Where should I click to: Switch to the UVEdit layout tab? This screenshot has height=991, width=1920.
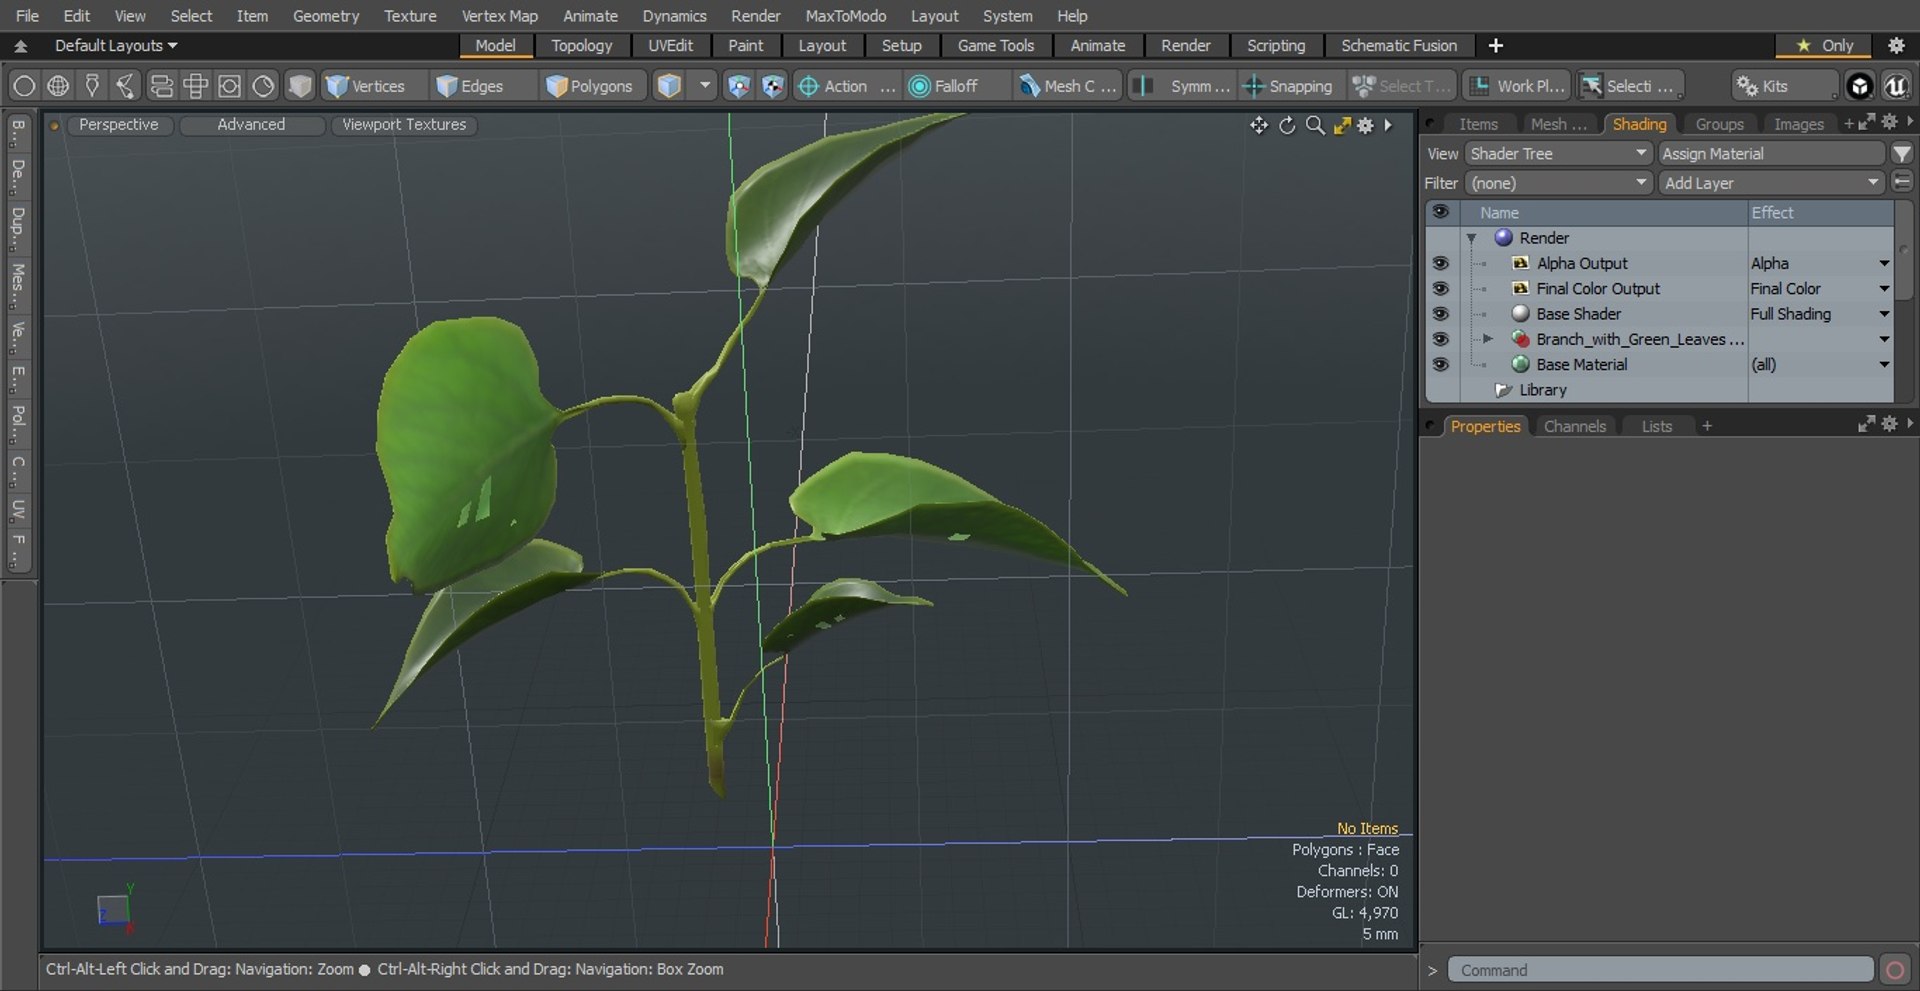click(x=670, y=45)
